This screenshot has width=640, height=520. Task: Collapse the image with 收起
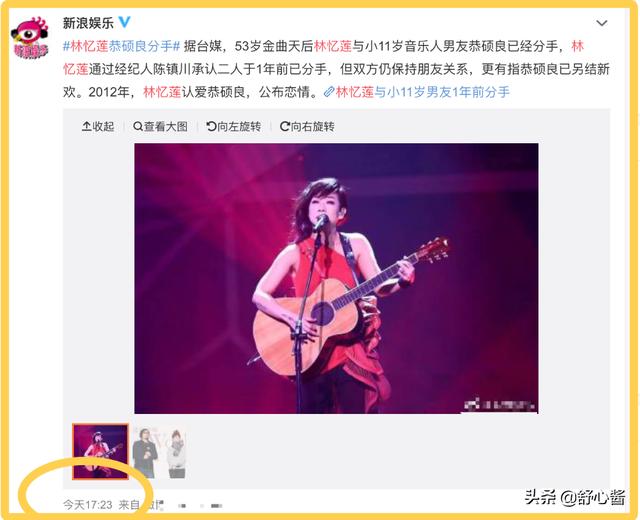click(98, 127)
